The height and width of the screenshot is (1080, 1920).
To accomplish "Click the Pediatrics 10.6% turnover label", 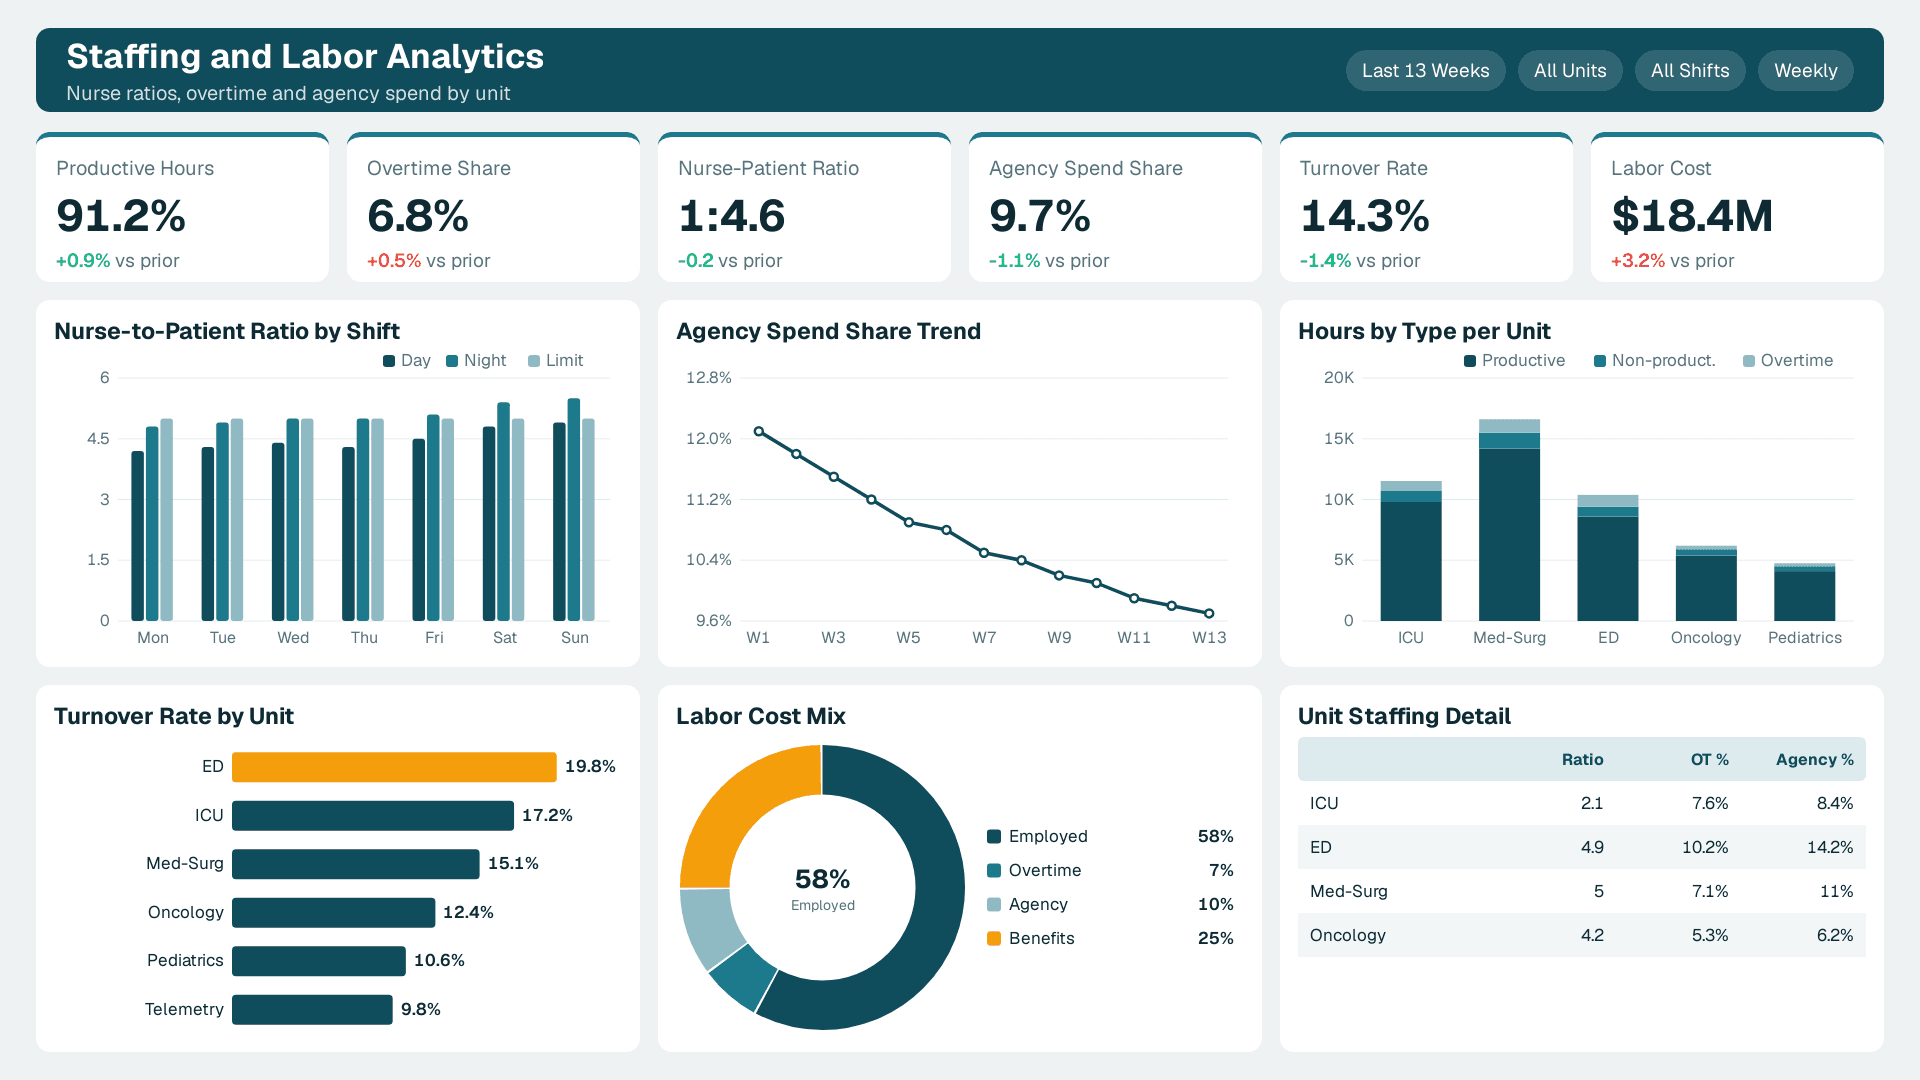I will click(439, 961).
